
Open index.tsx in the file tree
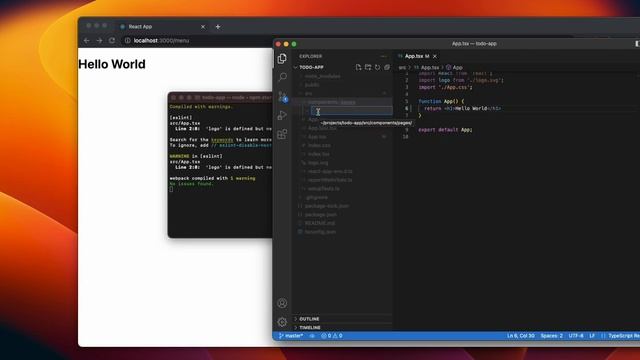319,154
